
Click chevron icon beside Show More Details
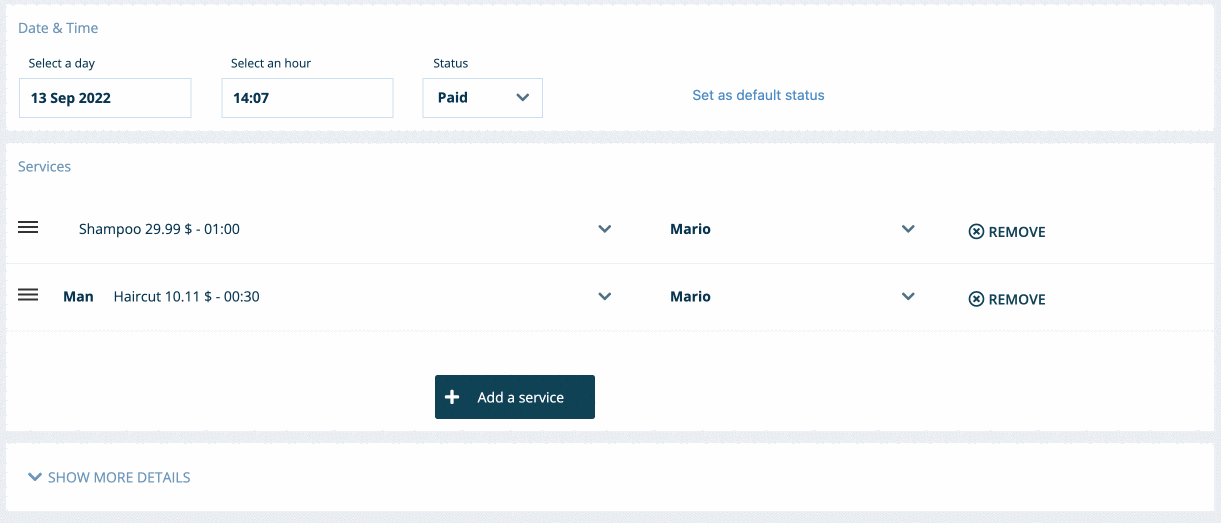click(36, 477)
